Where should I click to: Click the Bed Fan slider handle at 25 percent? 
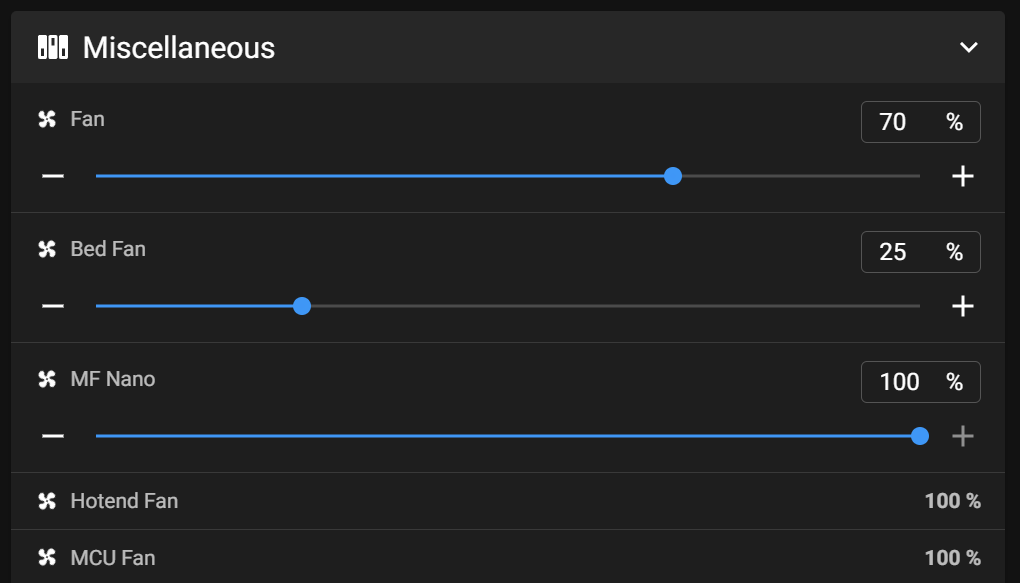tap(302, 306)
